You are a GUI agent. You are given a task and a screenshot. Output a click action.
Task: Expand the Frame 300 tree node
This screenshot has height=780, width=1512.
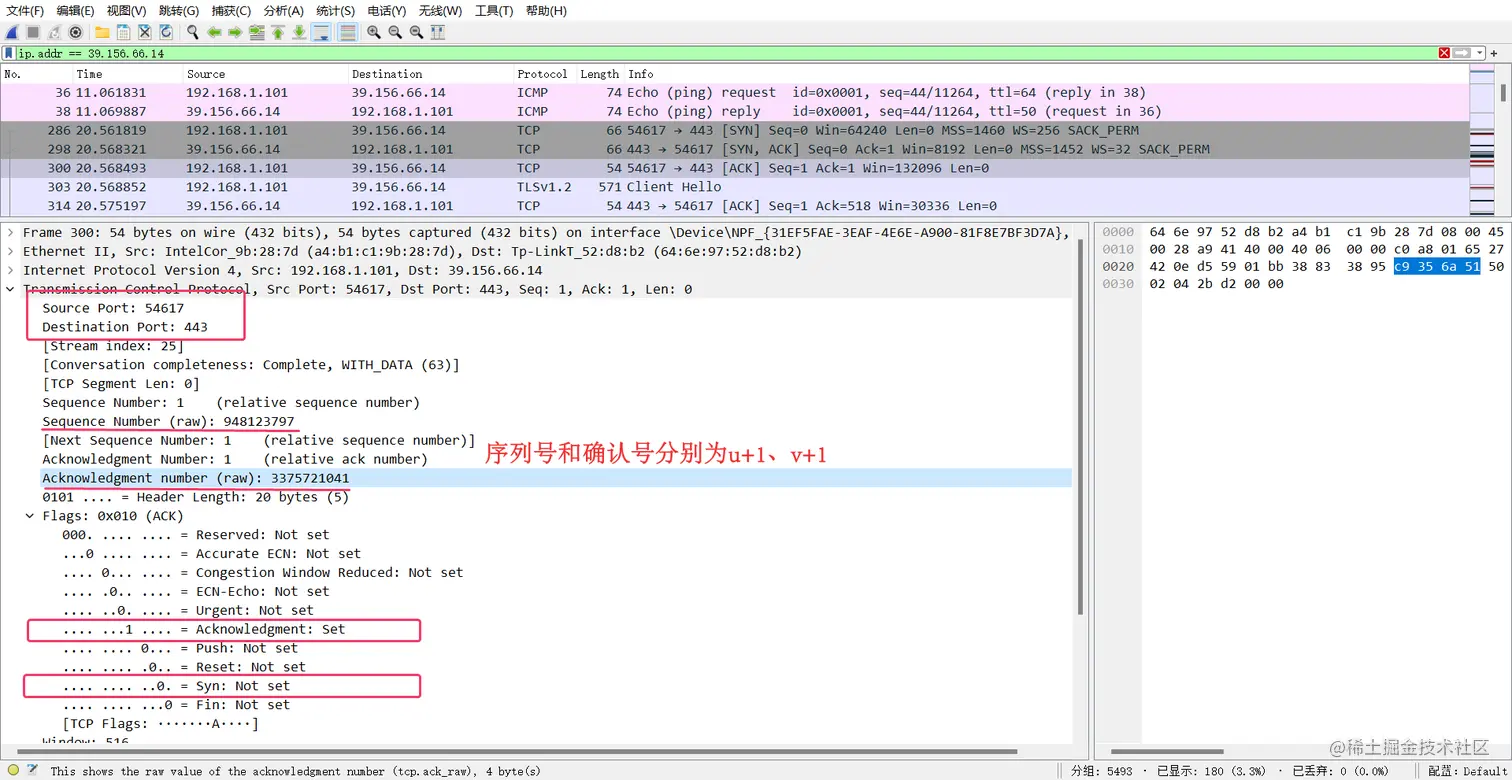[x=11, y=232]
